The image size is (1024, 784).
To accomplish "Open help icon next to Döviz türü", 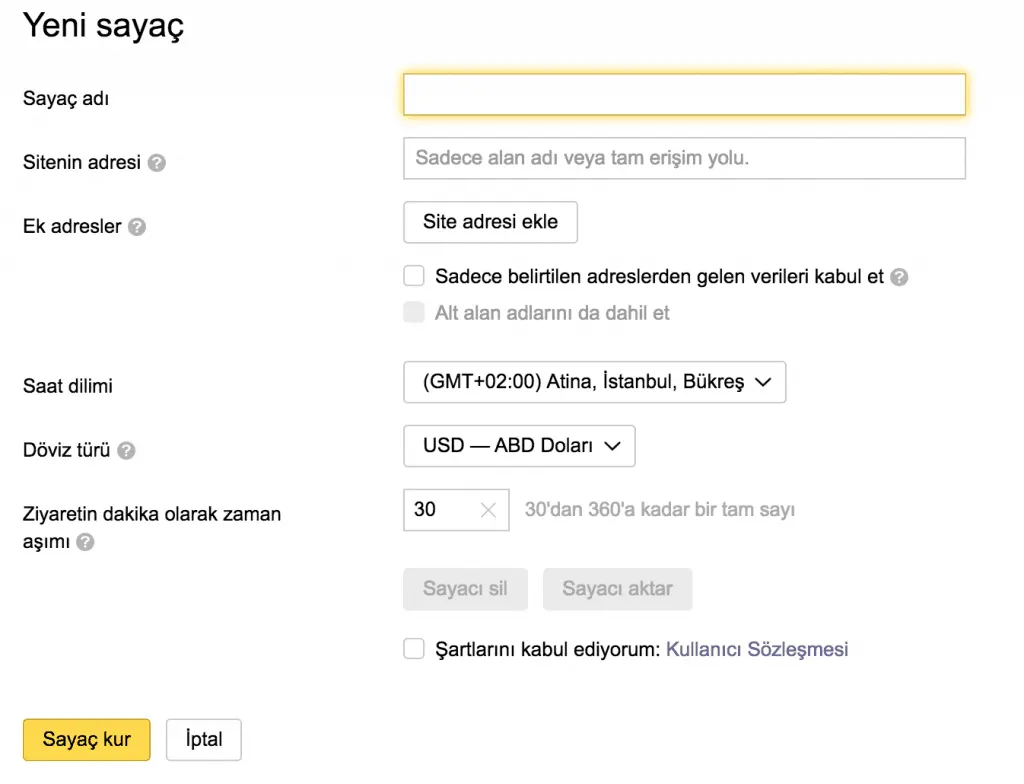I will [x=126, y=451].
